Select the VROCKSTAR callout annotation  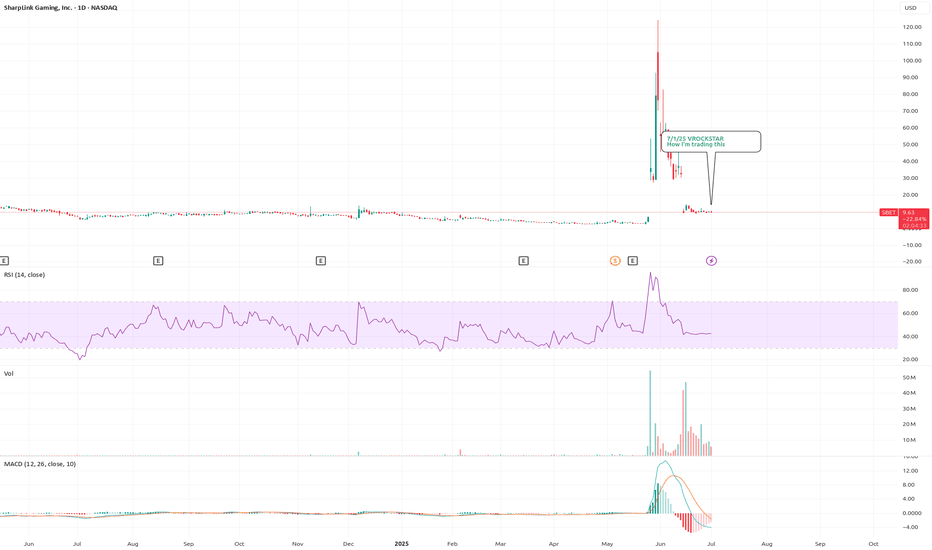pyautogui.click(x=711, y=142)
